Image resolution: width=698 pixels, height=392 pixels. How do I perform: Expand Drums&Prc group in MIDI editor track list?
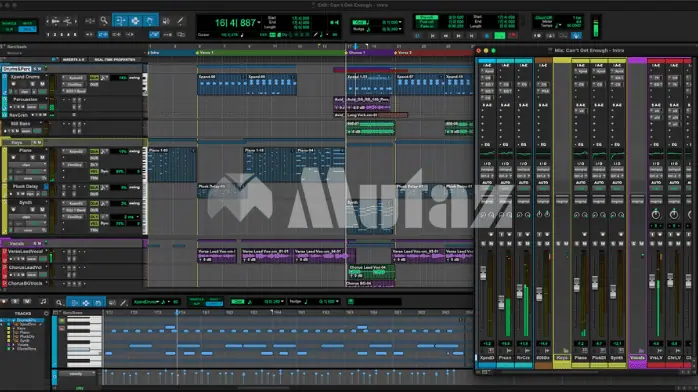14,320
